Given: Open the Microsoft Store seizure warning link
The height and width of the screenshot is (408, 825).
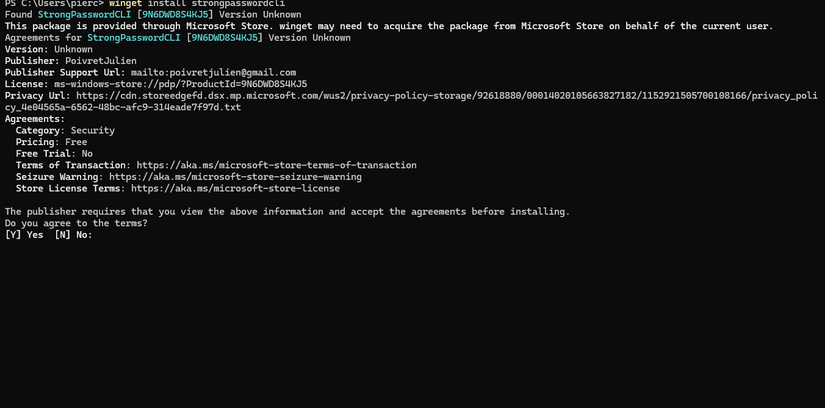Looking at the screenshot, I should tap(235, 177).
